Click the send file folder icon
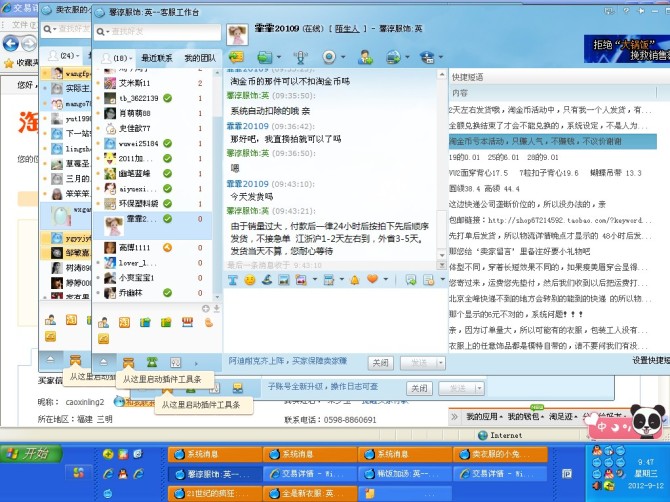 [264, 57]
